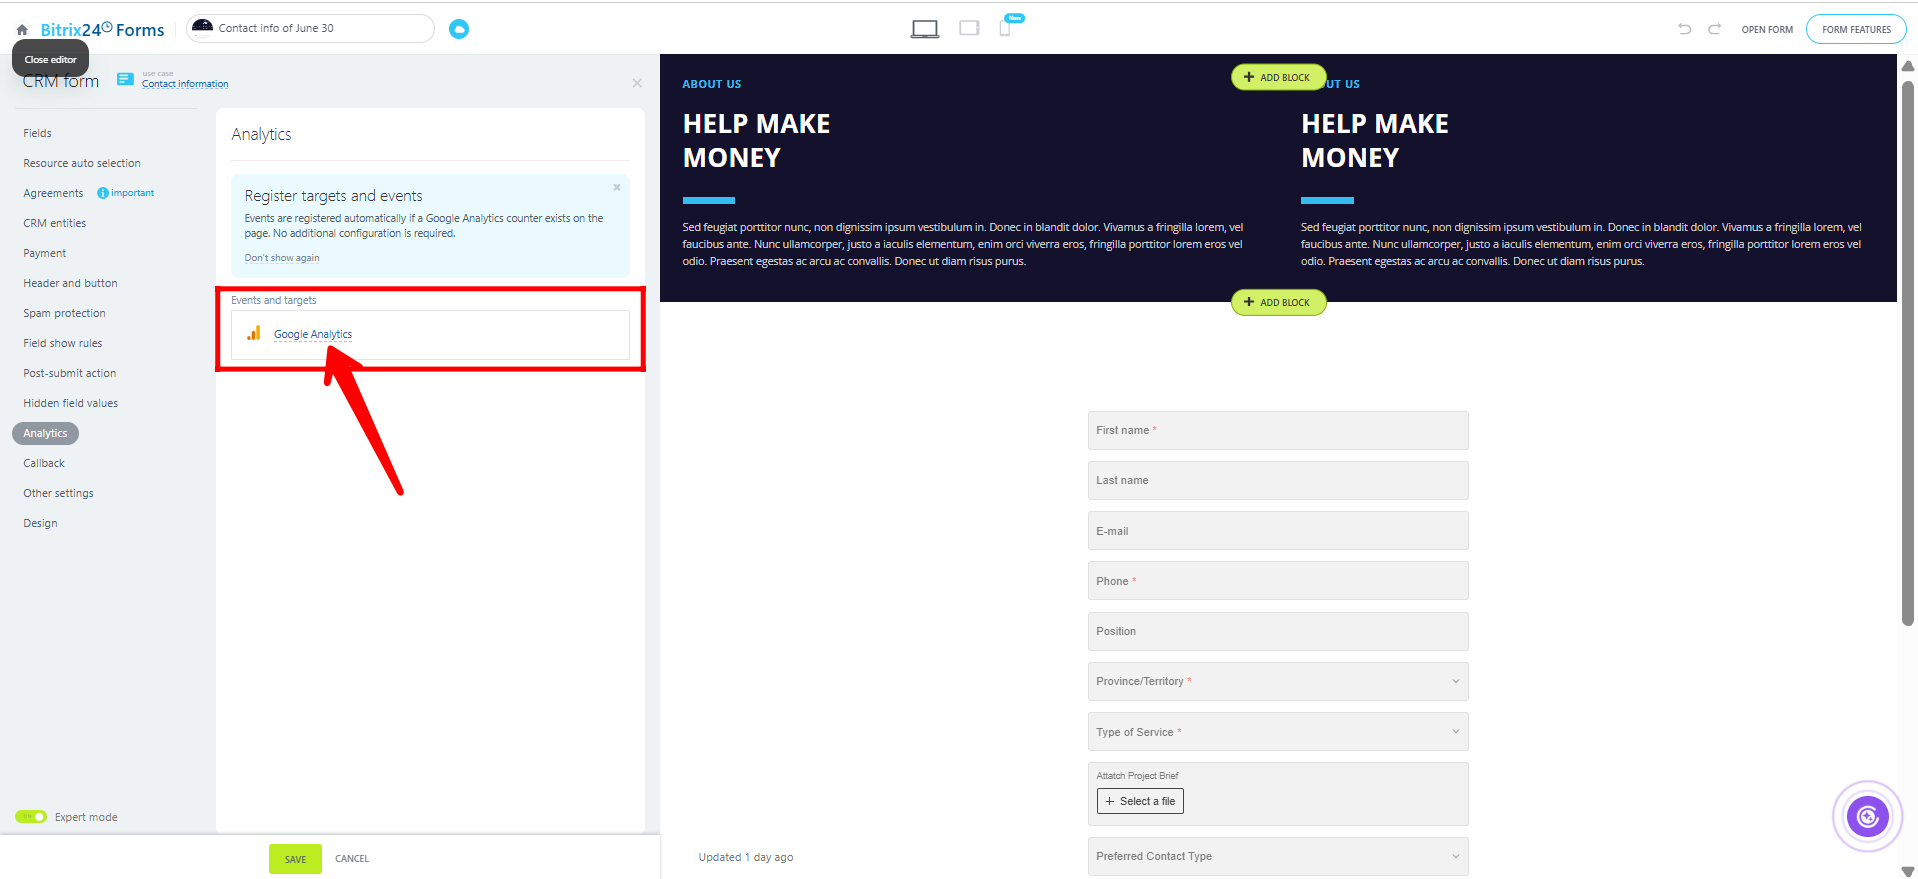Image resolution: width=1918 pixels, height=879 pixels.
Task: Click the blue cloud publish icon
Action: point(459,29)
